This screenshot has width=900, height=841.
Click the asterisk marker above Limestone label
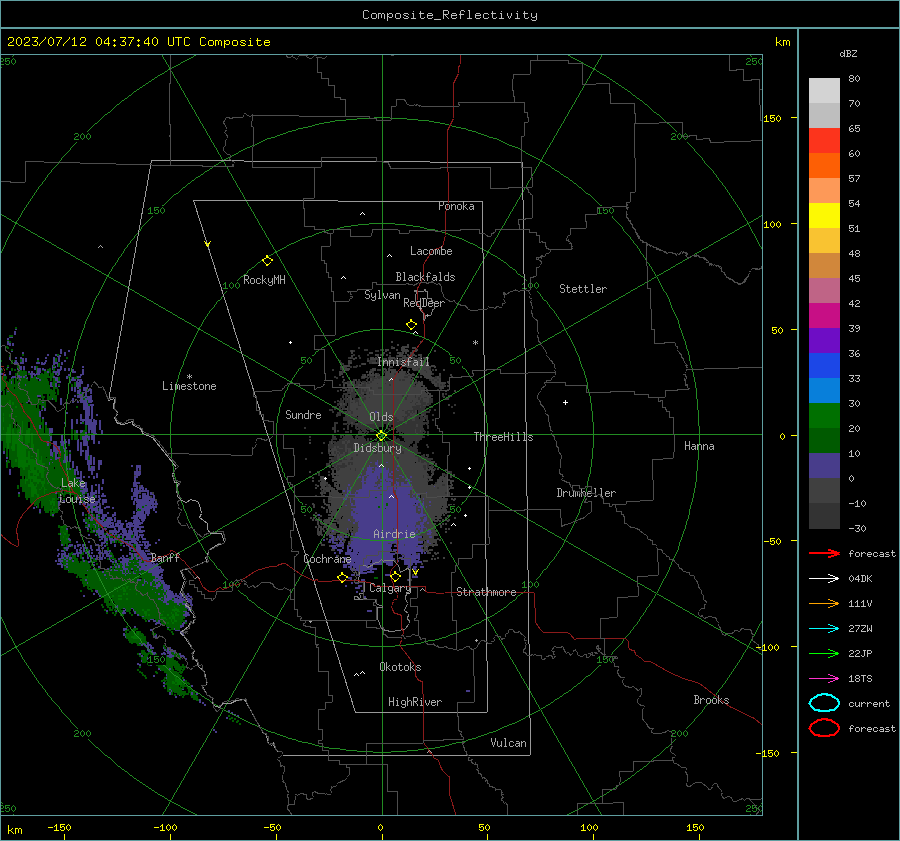(x=189, y=377)
